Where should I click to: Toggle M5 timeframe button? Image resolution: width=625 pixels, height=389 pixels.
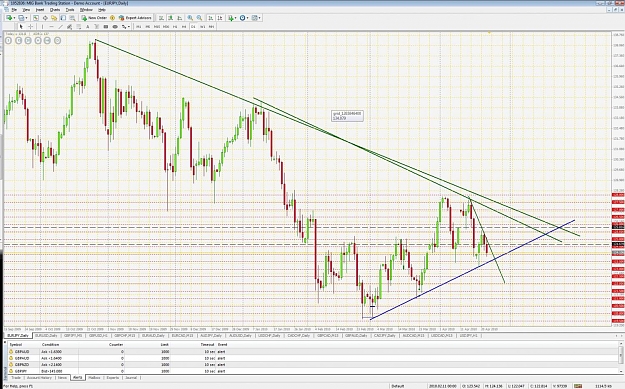(x=148, y=27)
